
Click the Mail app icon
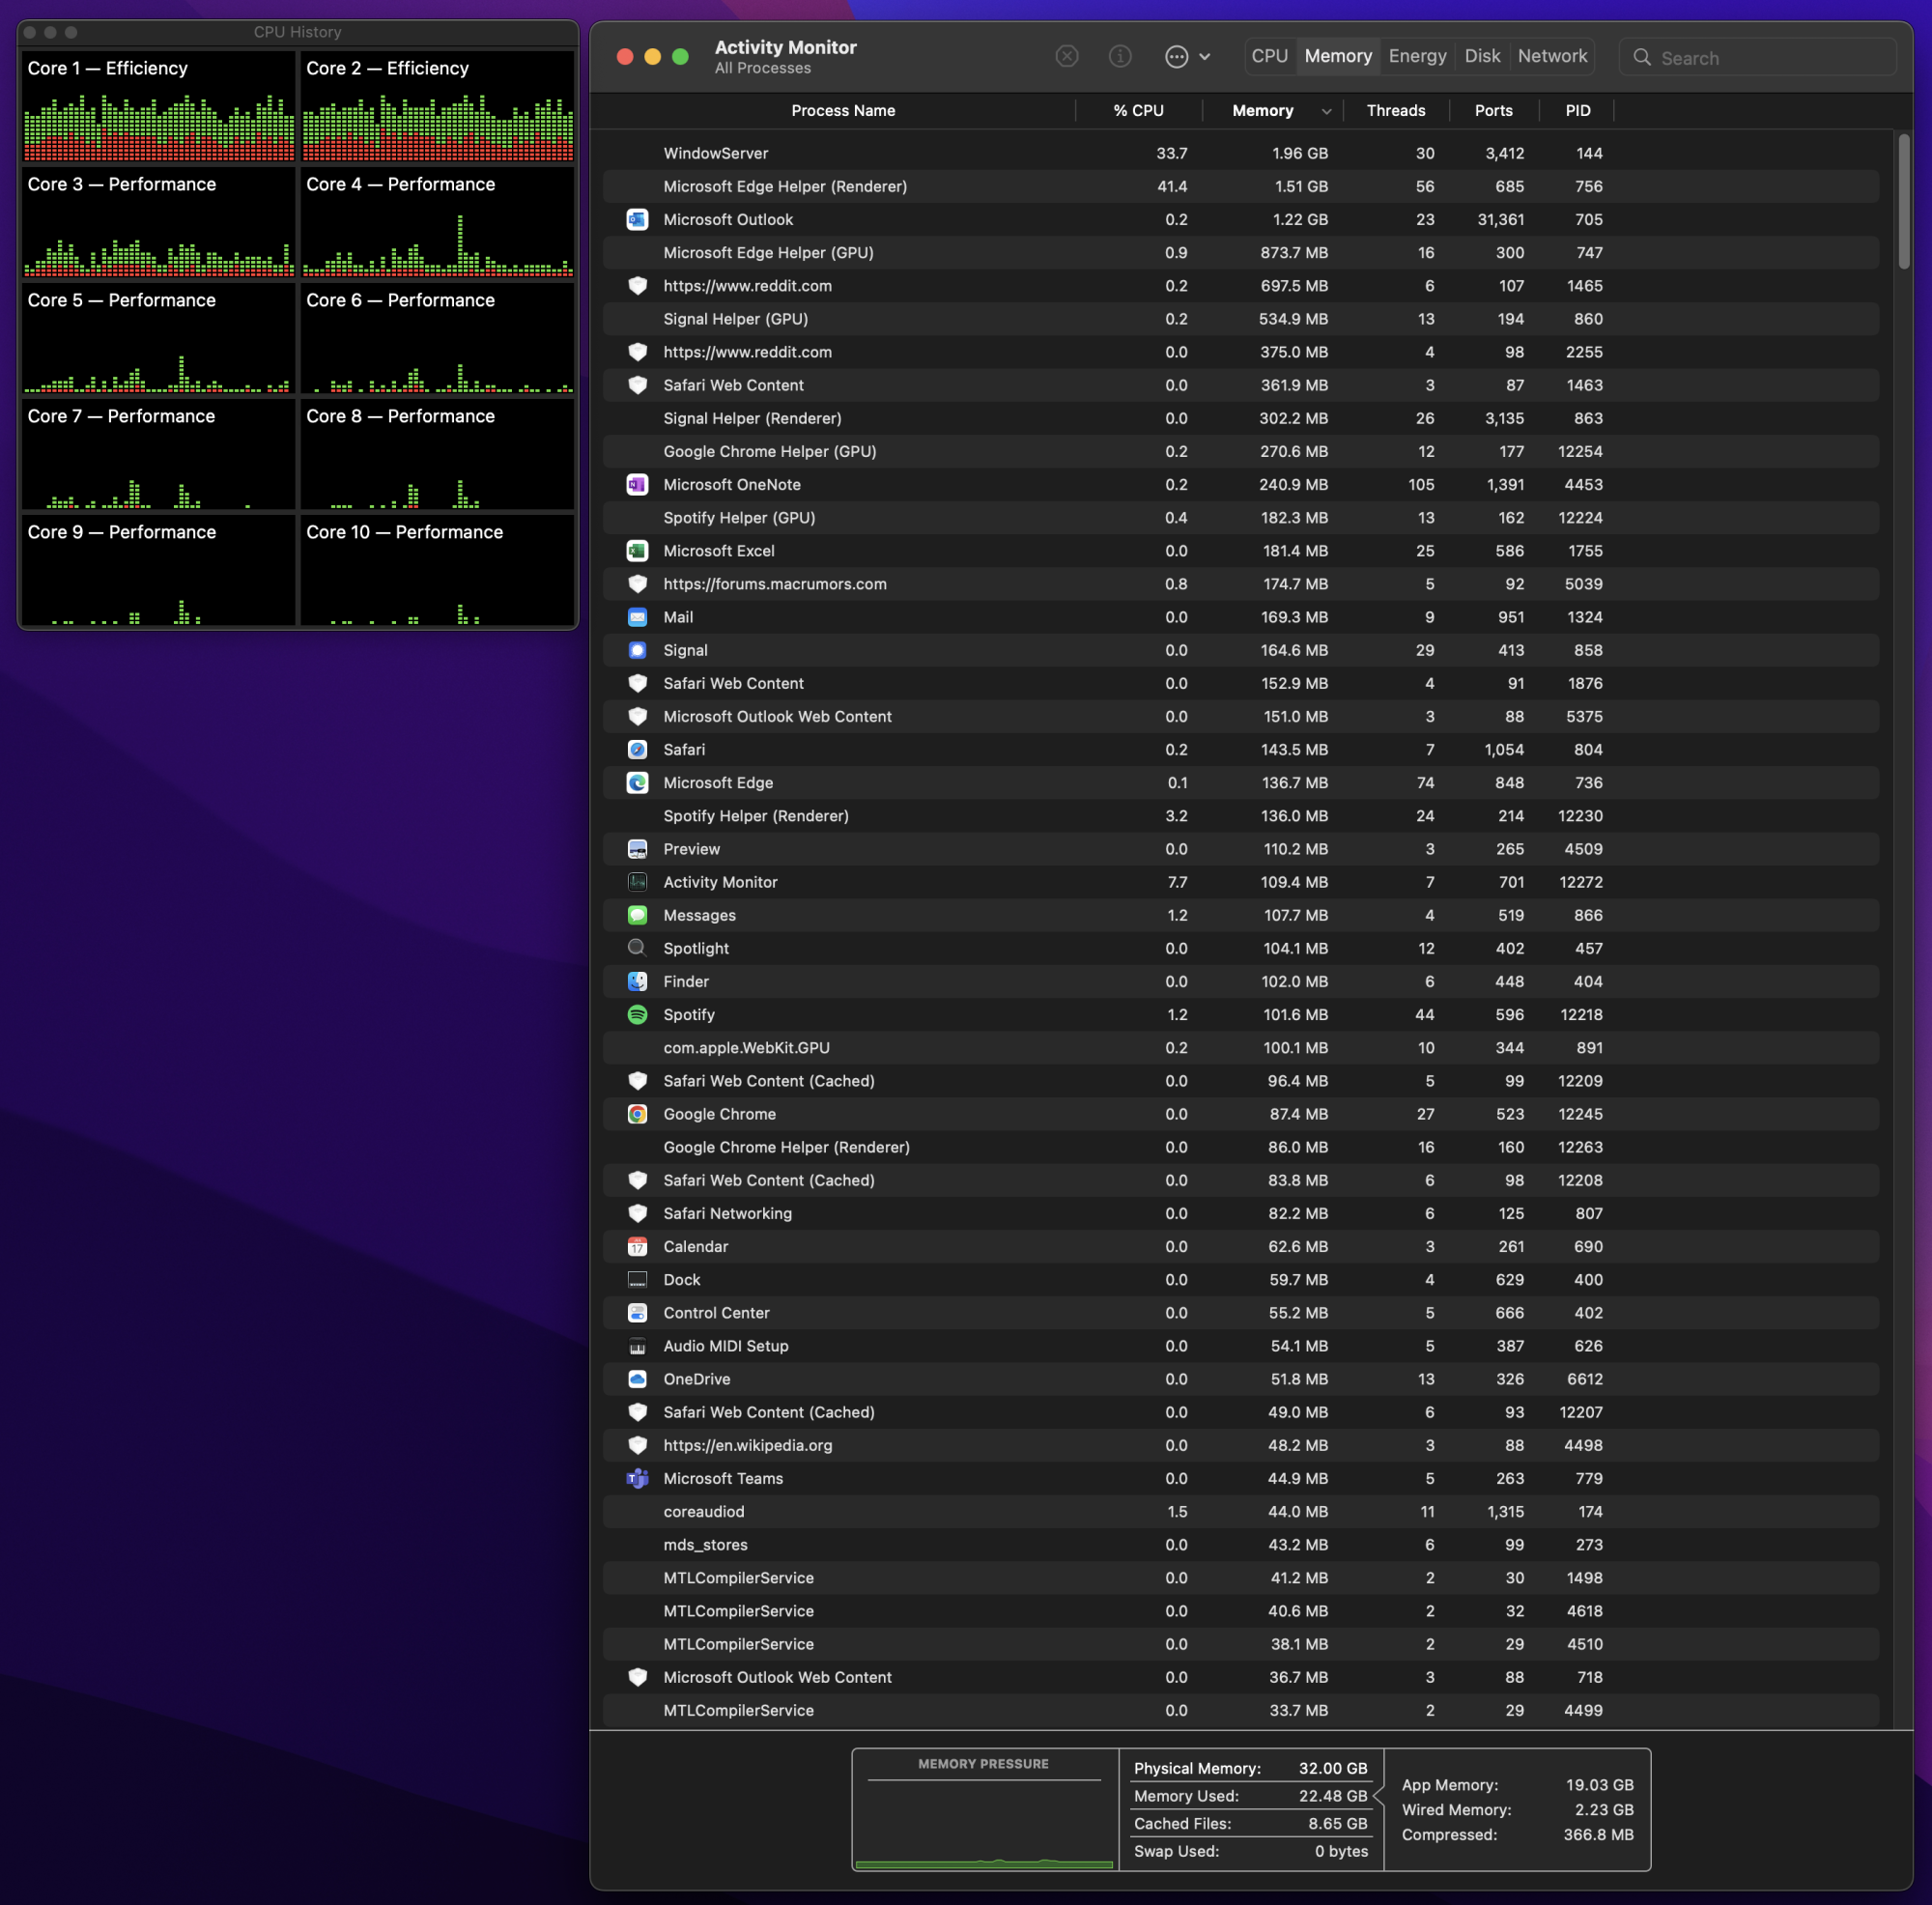click(637, 617)
